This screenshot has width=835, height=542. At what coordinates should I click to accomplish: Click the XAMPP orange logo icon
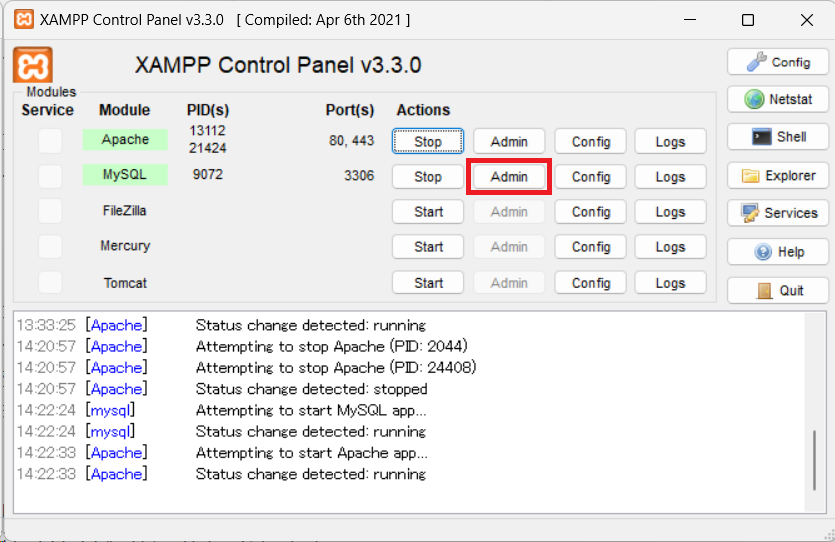click(33, 65)
